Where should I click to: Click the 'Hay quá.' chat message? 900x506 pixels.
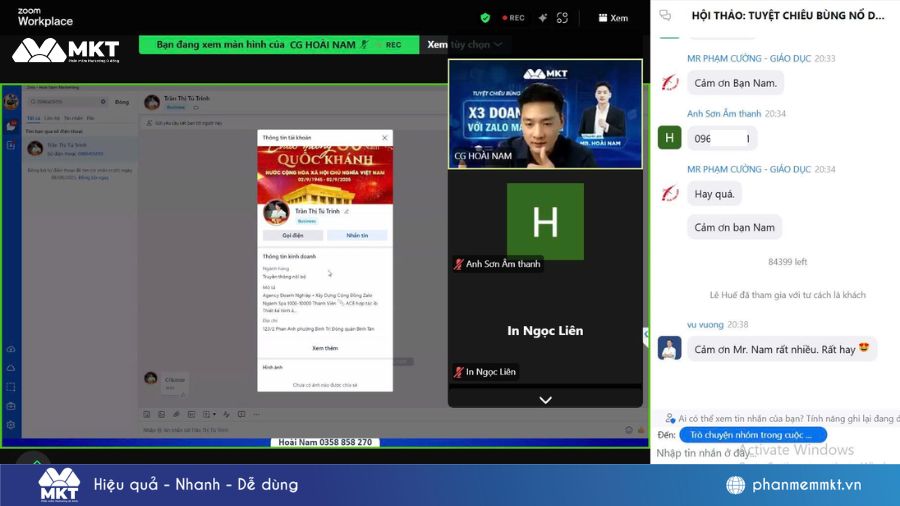pyautogui.click(x=714, y=194)
